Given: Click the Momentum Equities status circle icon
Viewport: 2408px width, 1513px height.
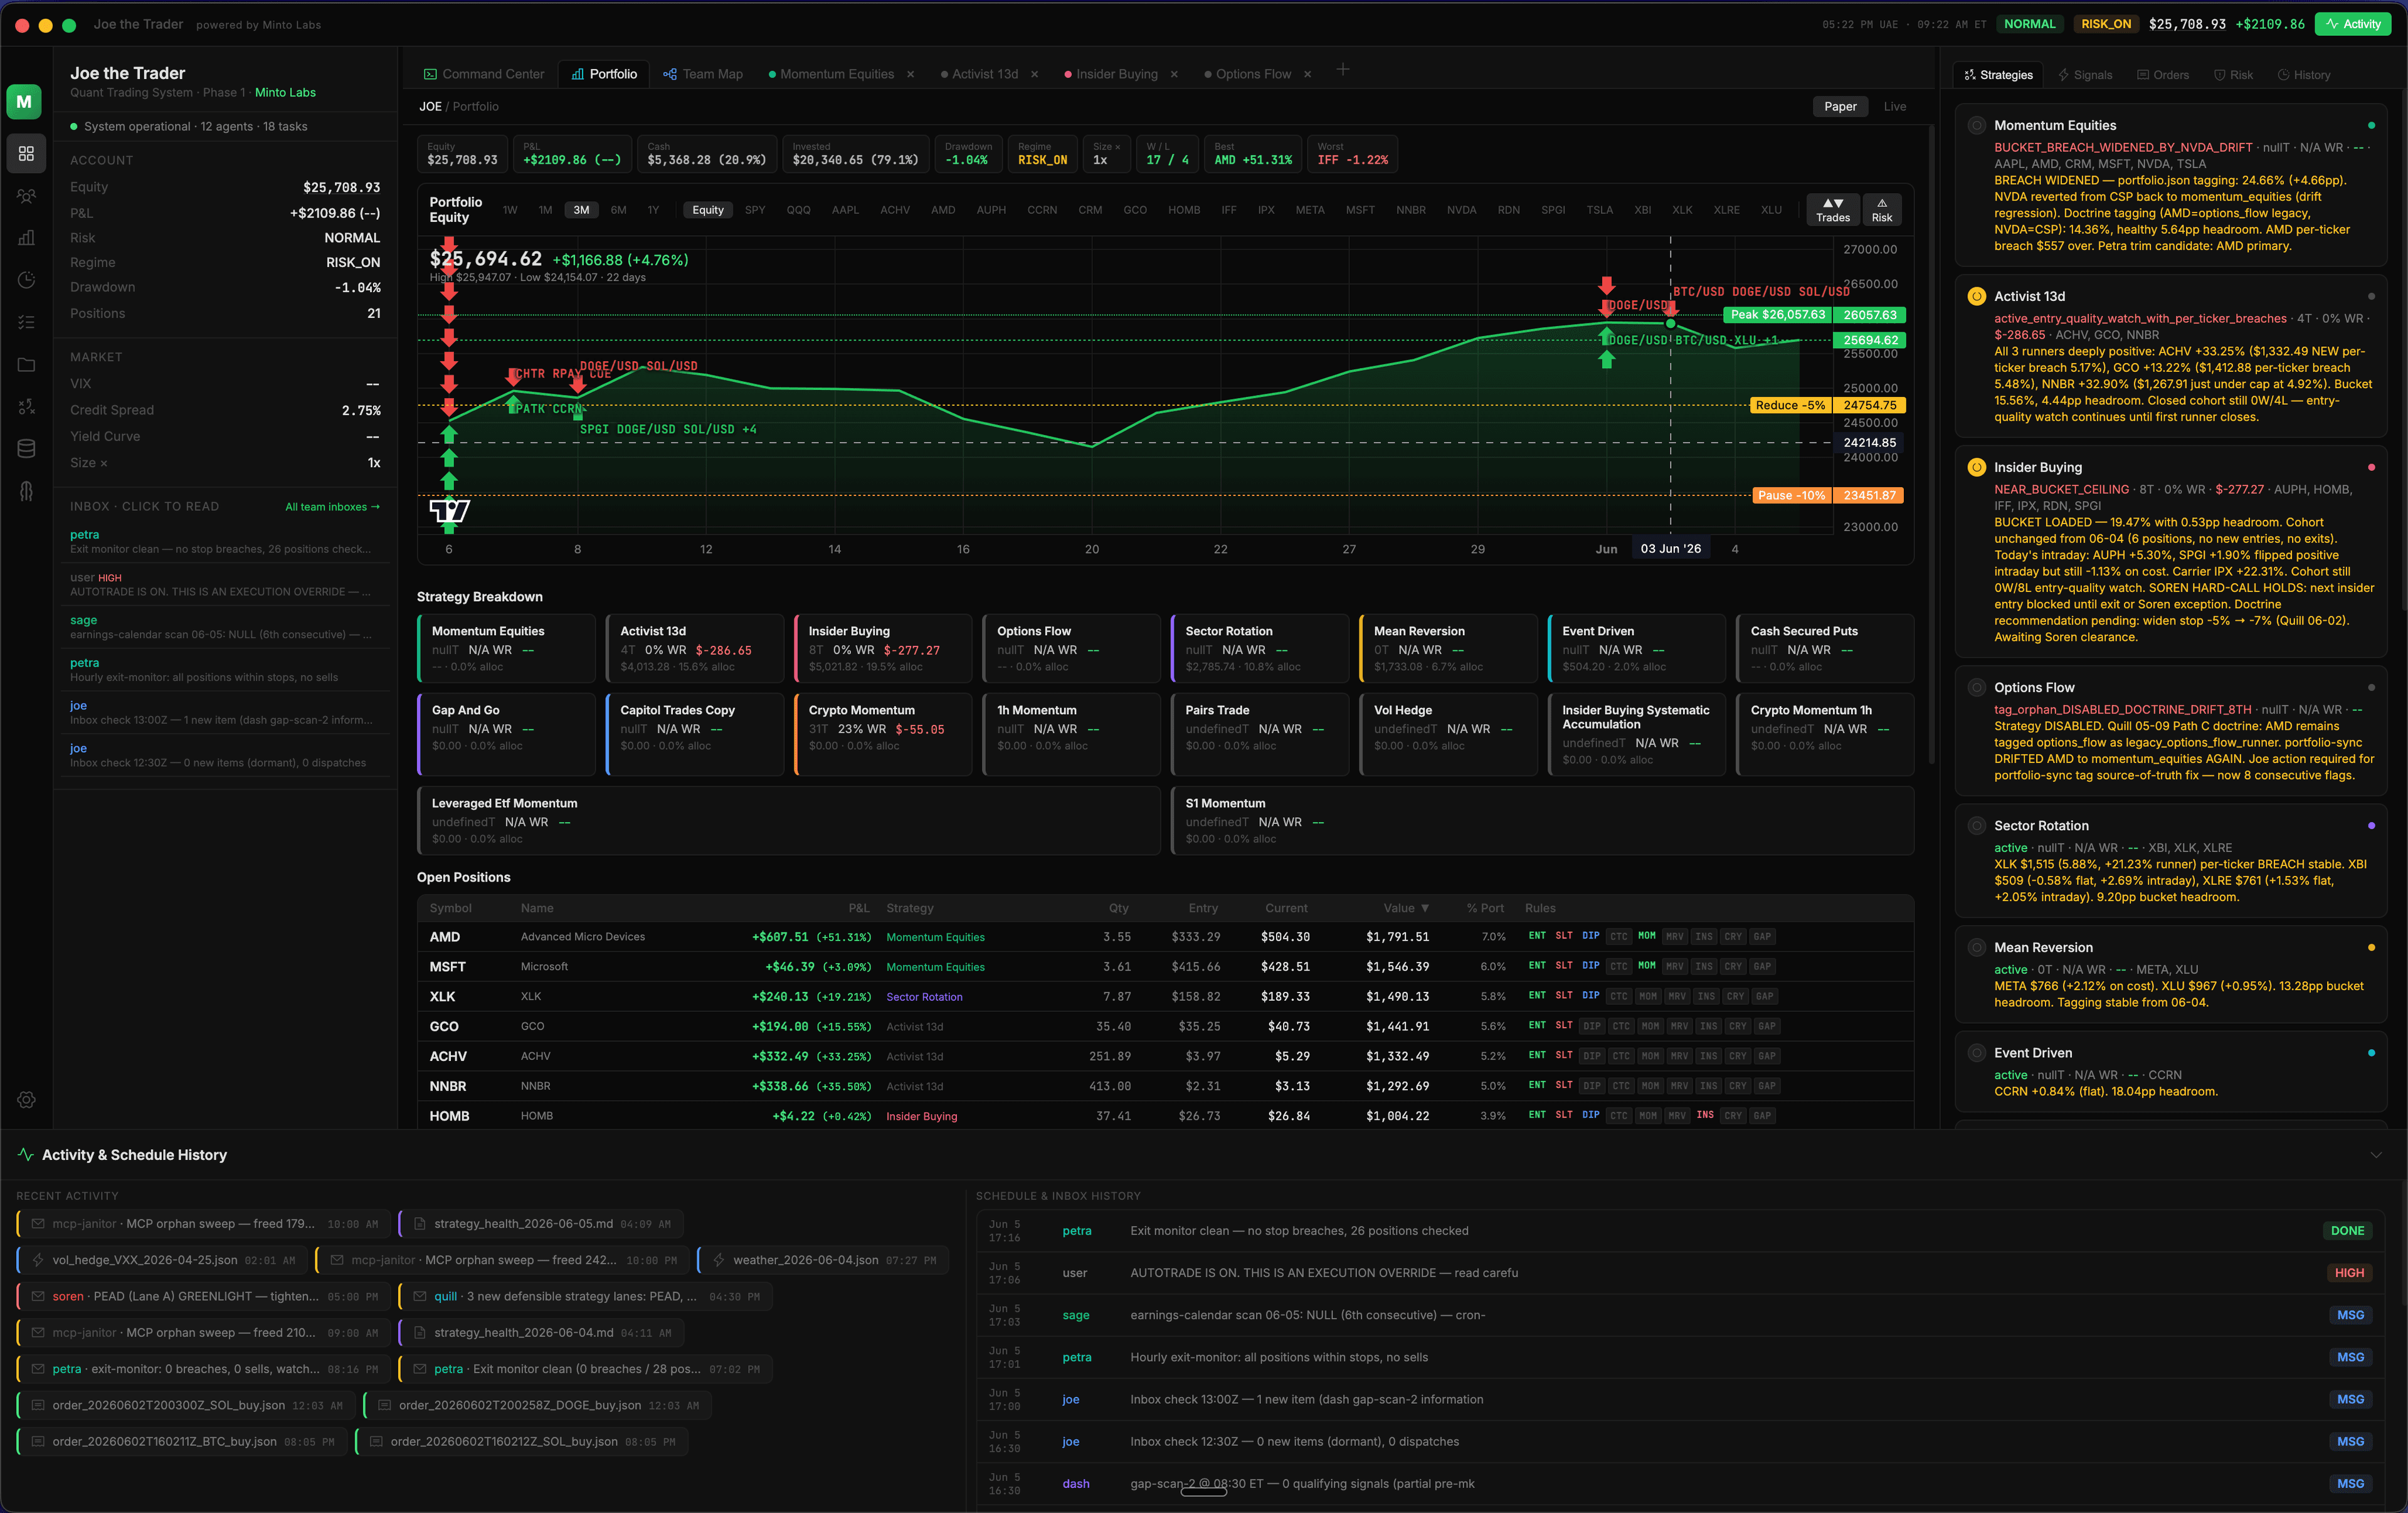Looking at the screenshot, I should [1976, 125].
